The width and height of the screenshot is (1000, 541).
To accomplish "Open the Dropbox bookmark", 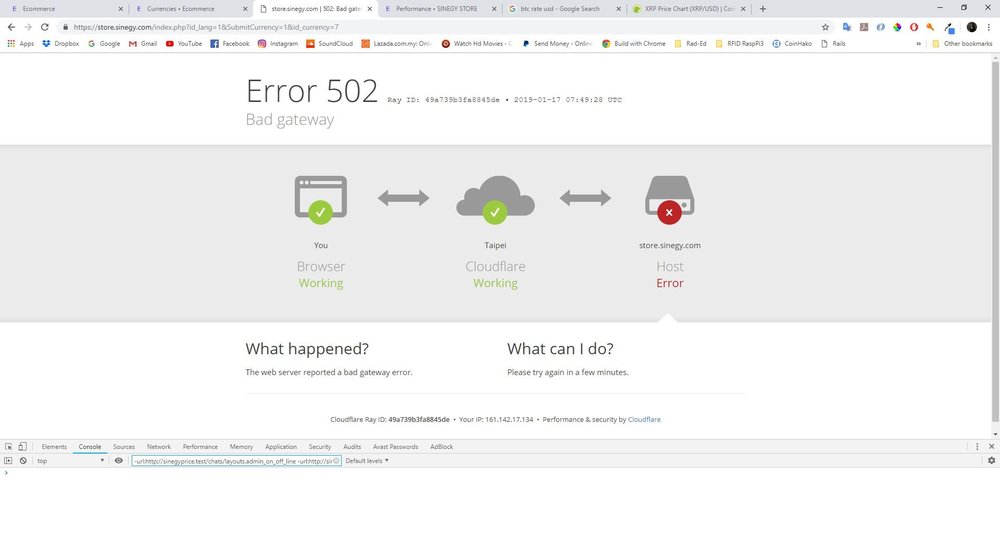I will click(61, 43).
